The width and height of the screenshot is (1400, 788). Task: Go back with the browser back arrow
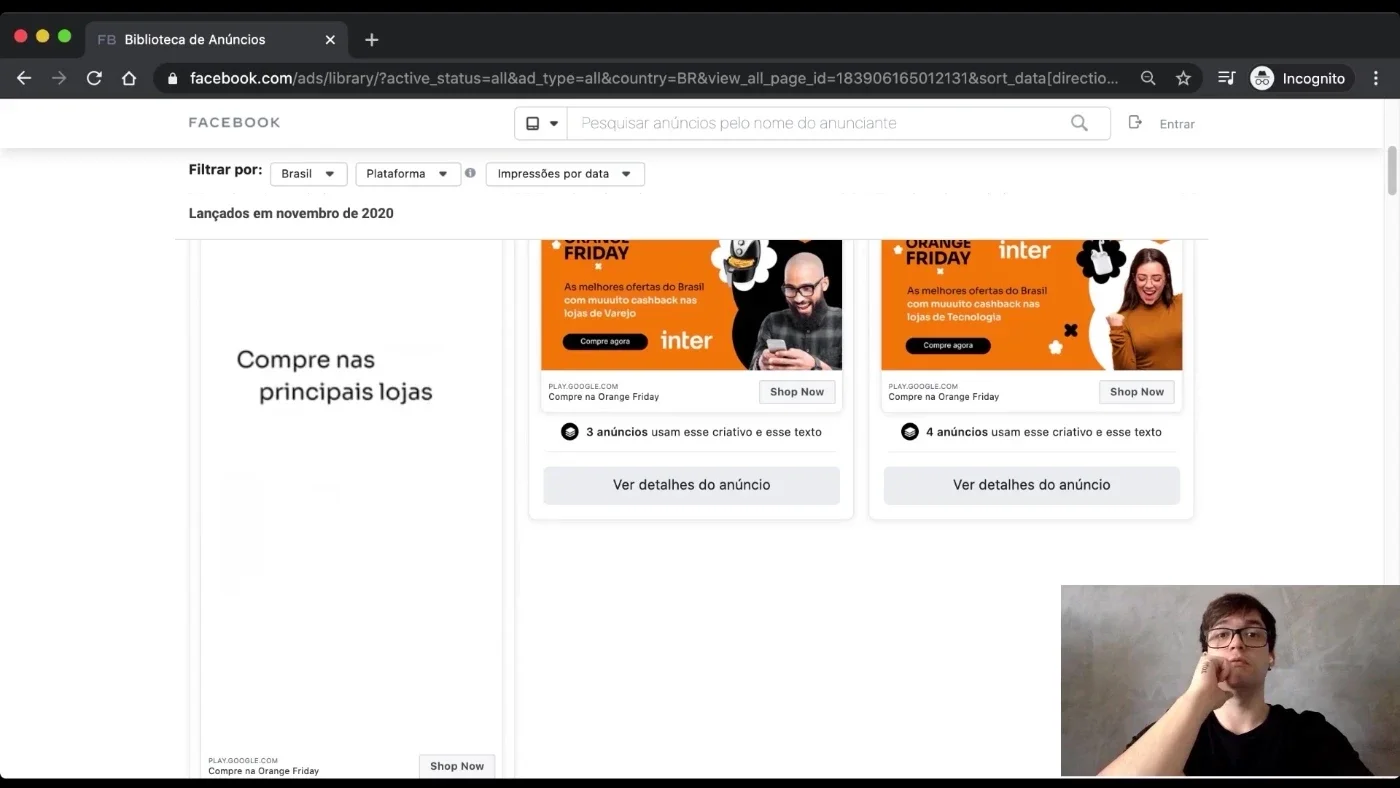[x=24, y=78]
